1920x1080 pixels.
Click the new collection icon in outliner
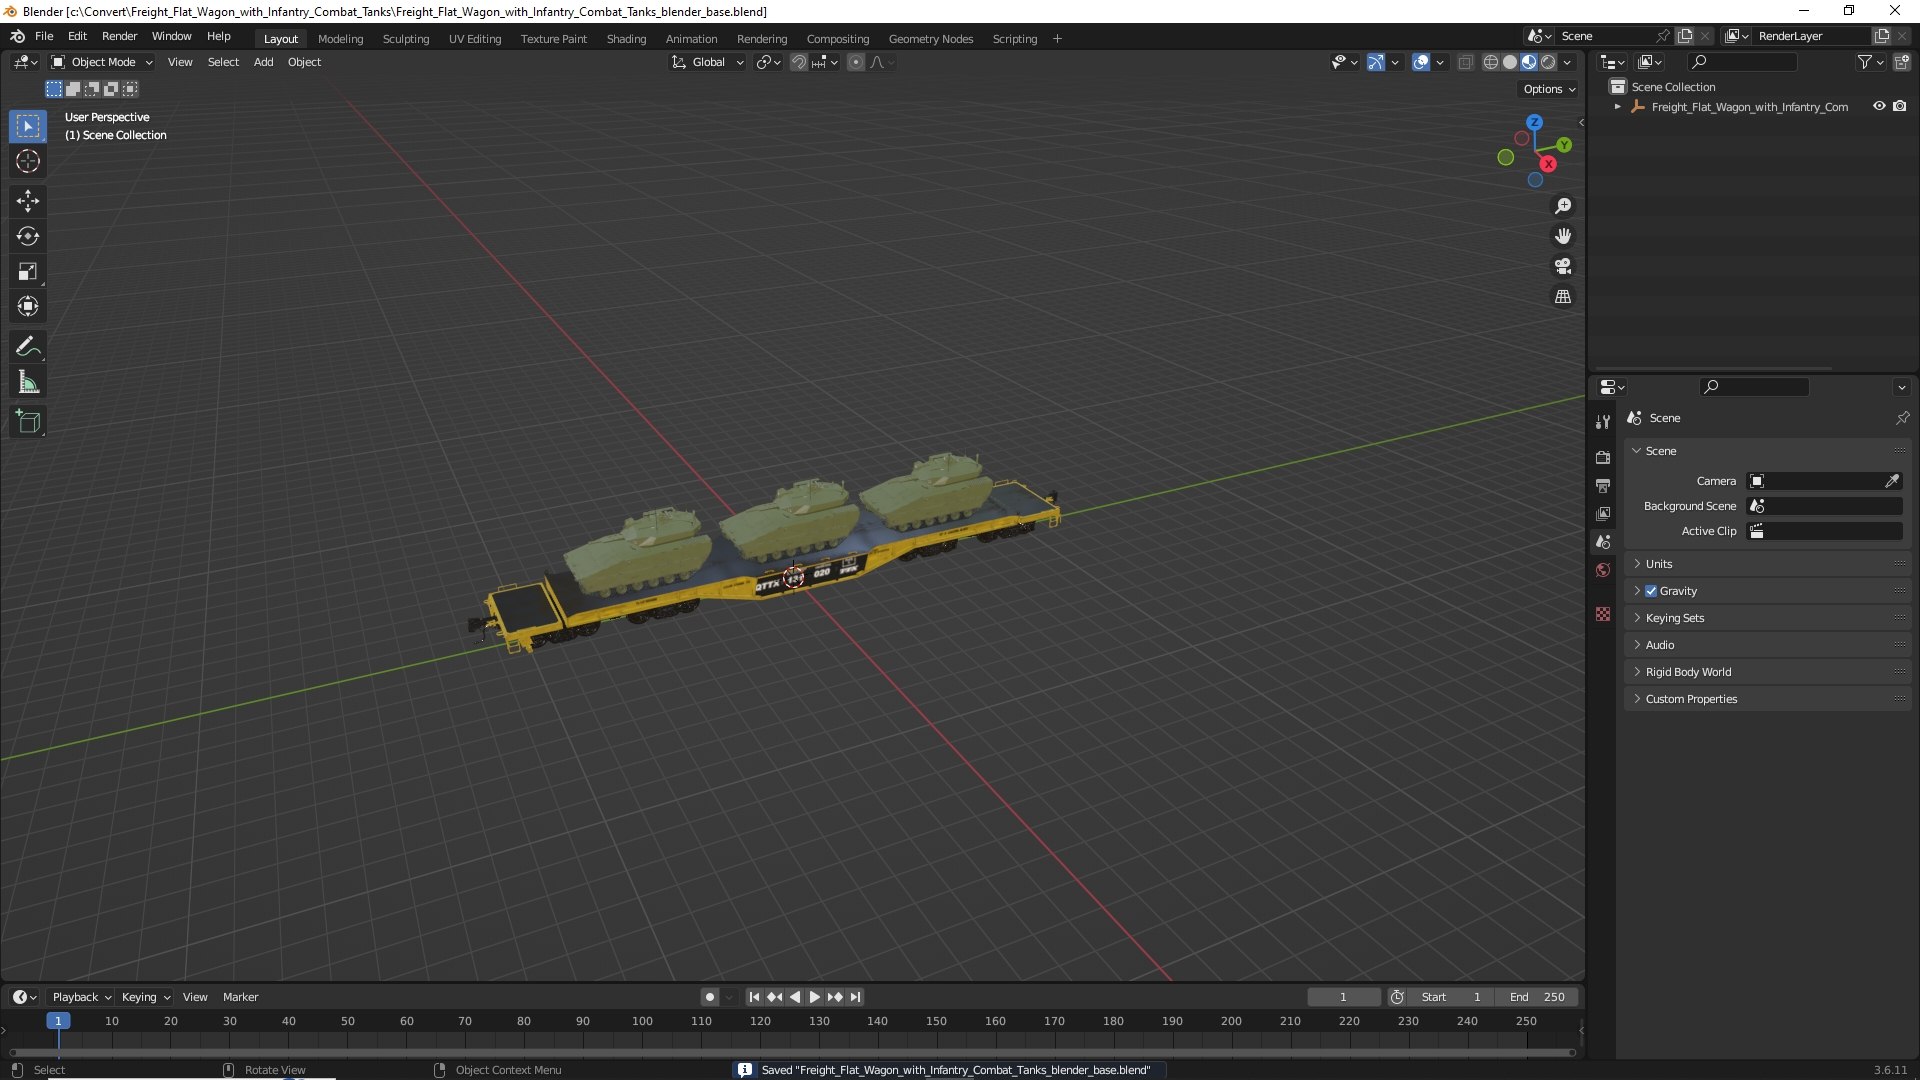pos(1902,62)
